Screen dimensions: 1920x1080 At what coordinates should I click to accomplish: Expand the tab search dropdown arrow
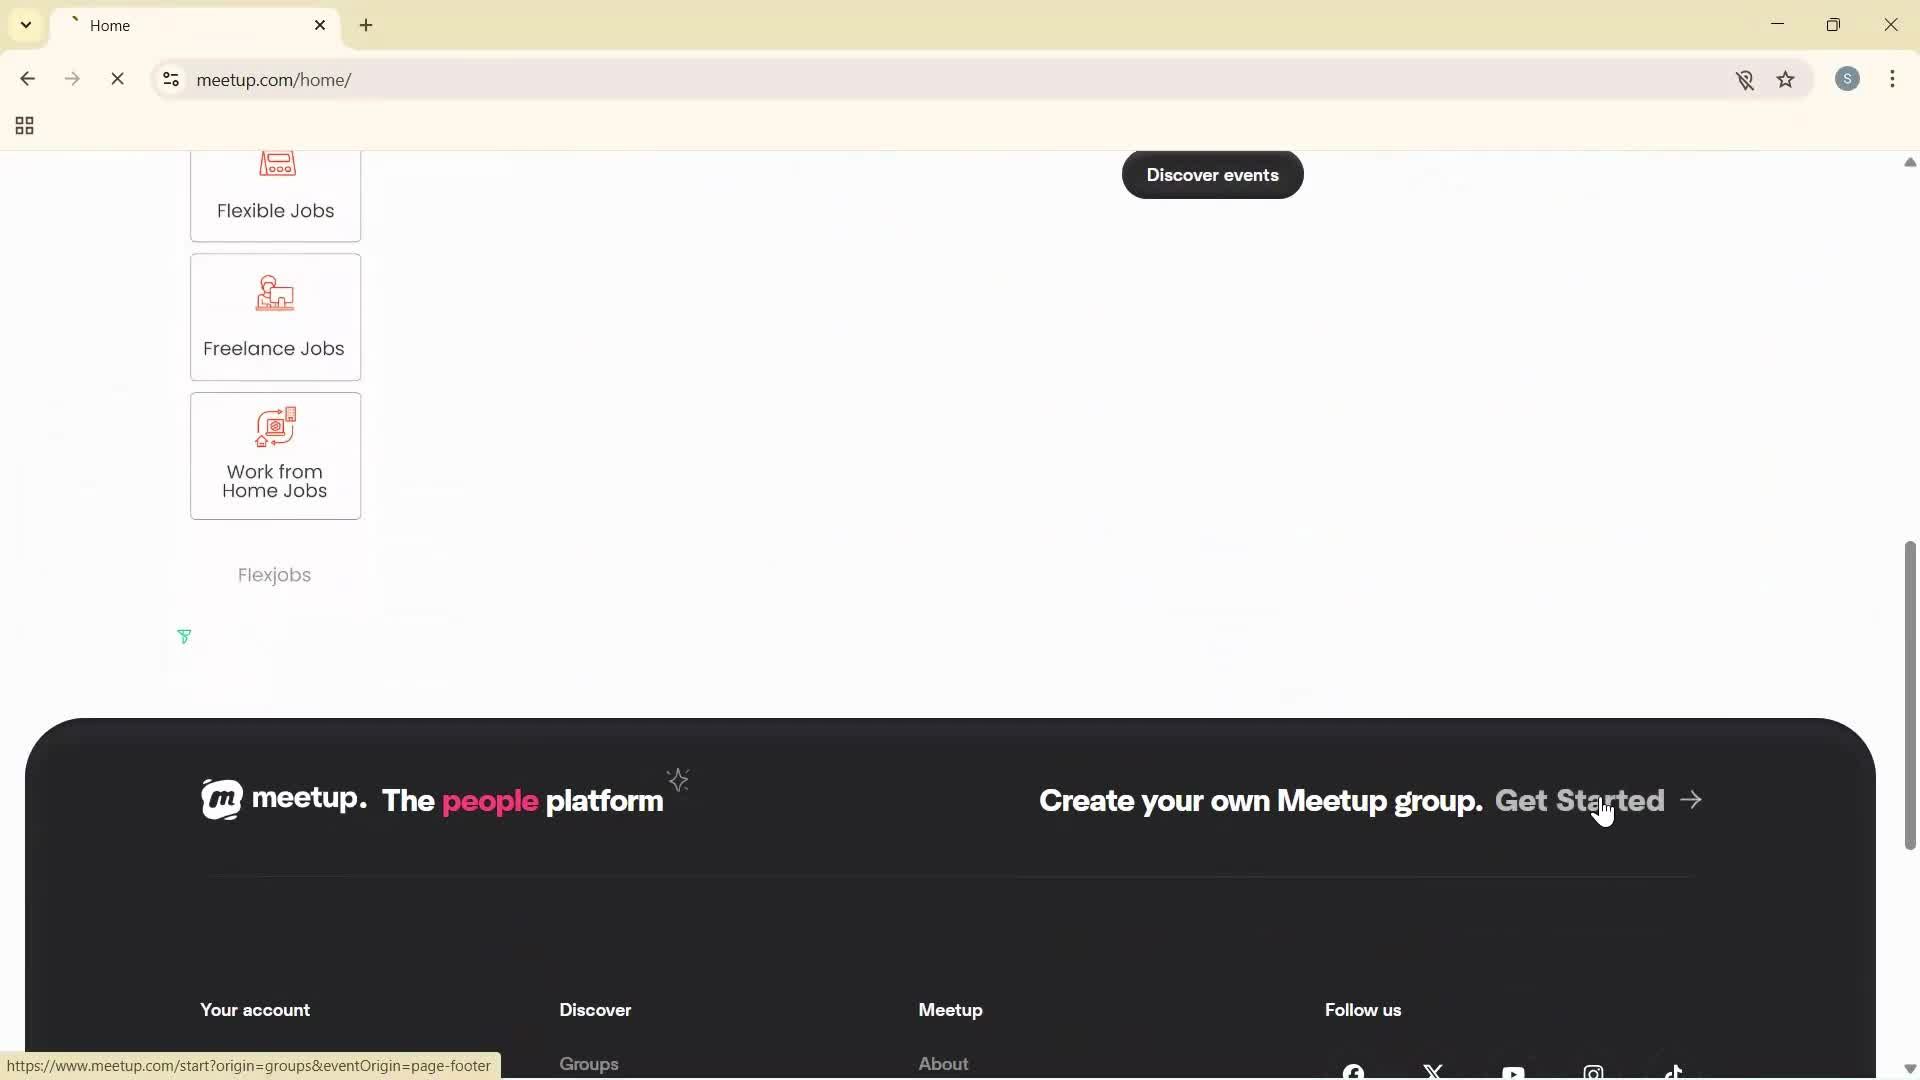(25, 24)
